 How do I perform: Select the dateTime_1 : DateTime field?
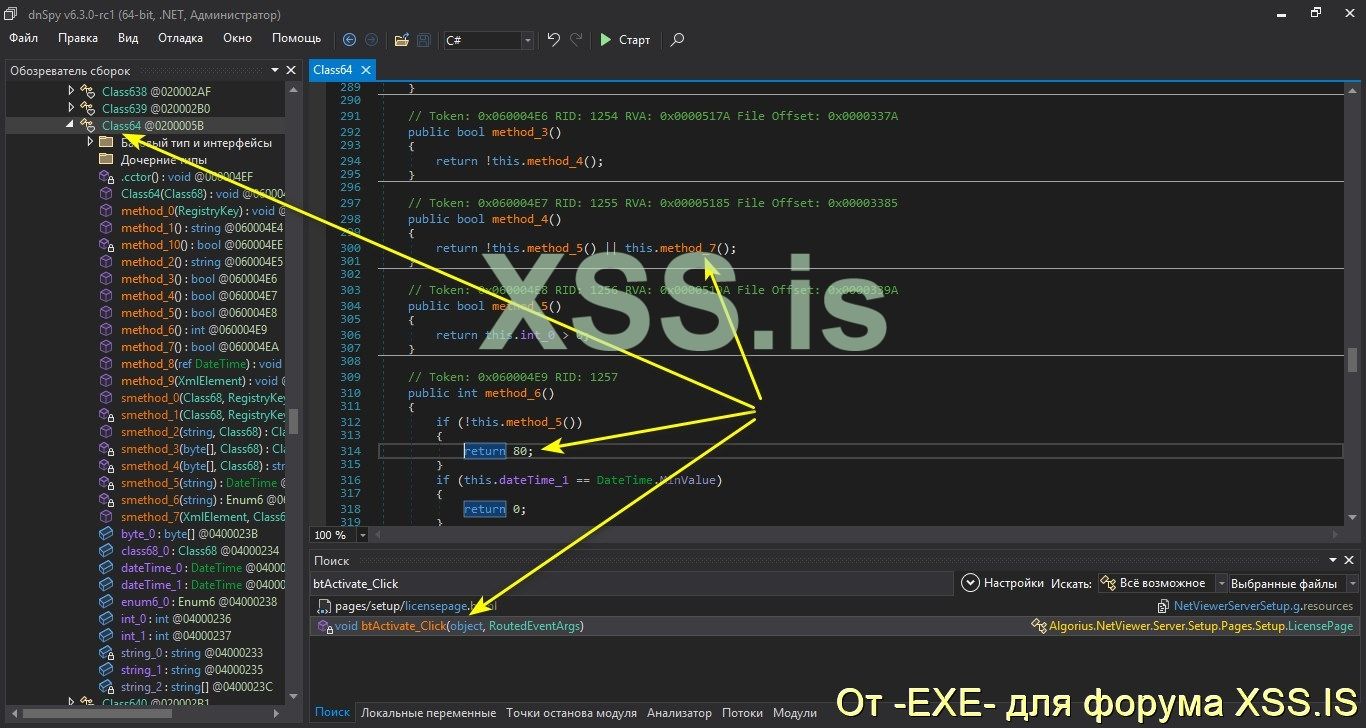coord(192,585)
